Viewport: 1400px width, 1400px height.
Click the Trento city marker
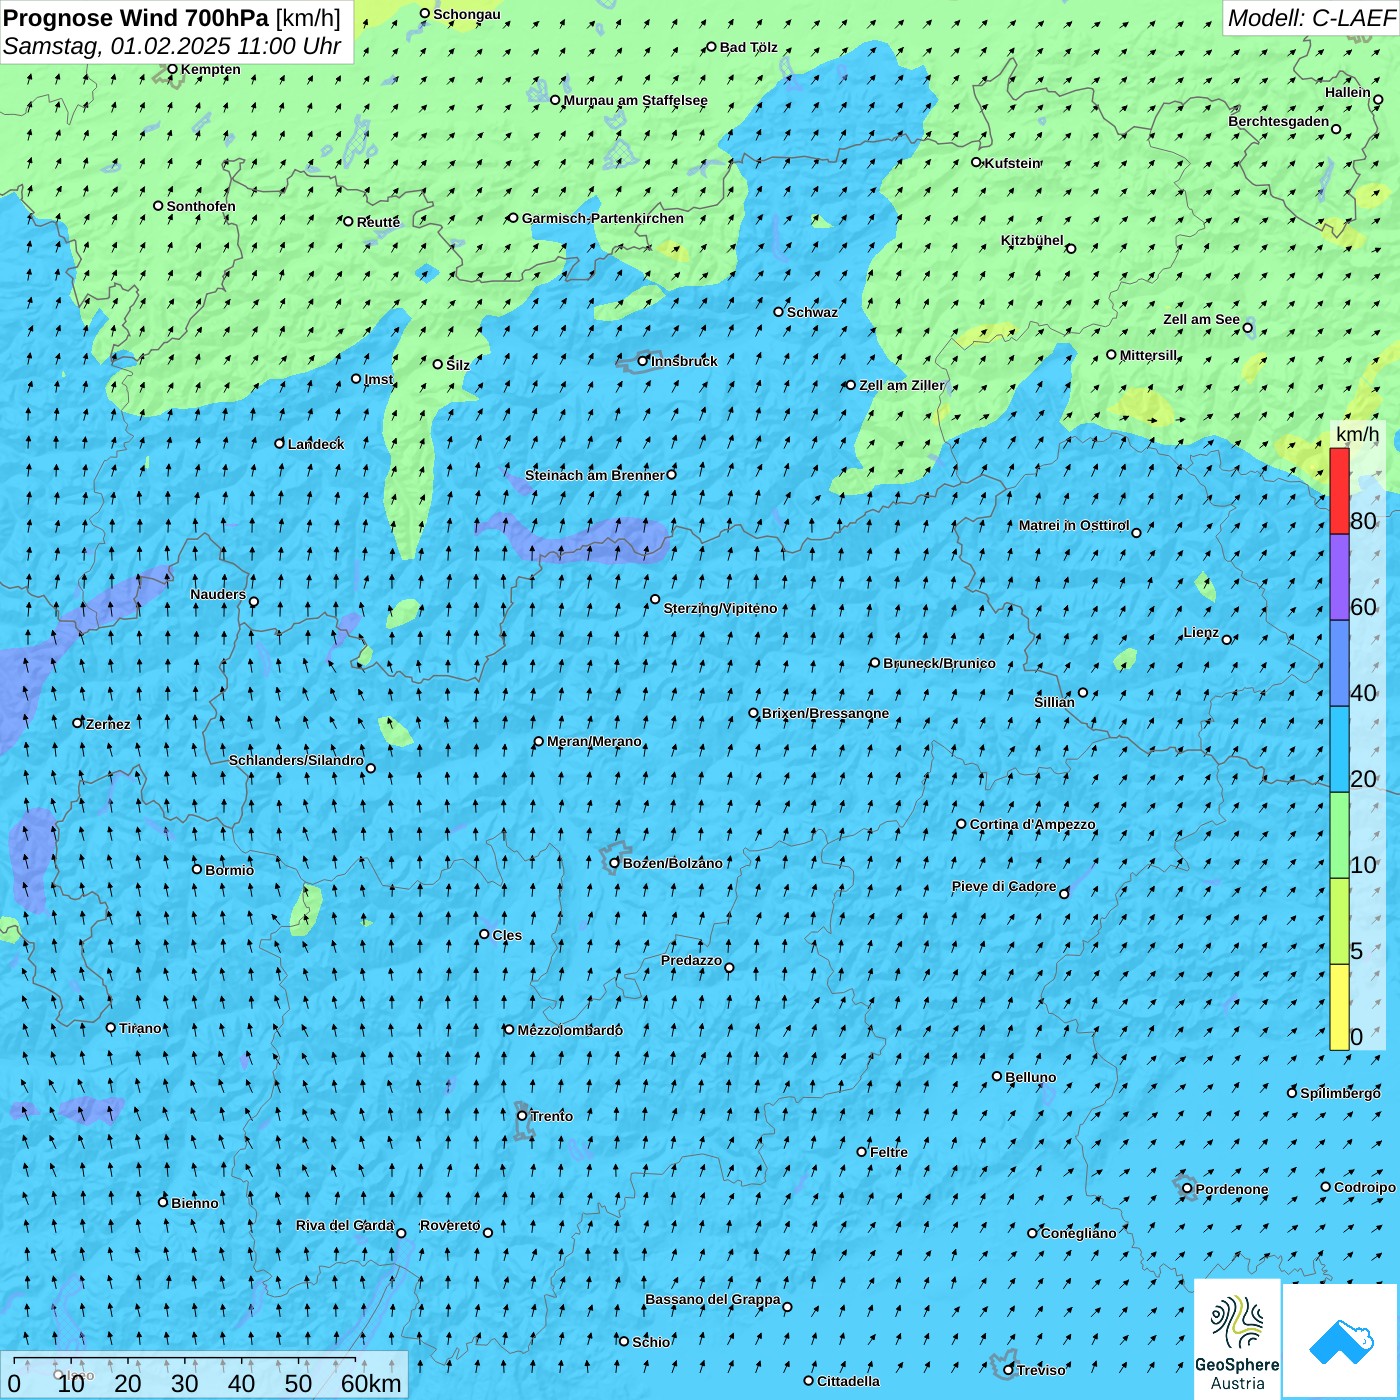click(x=522, y=1116)
